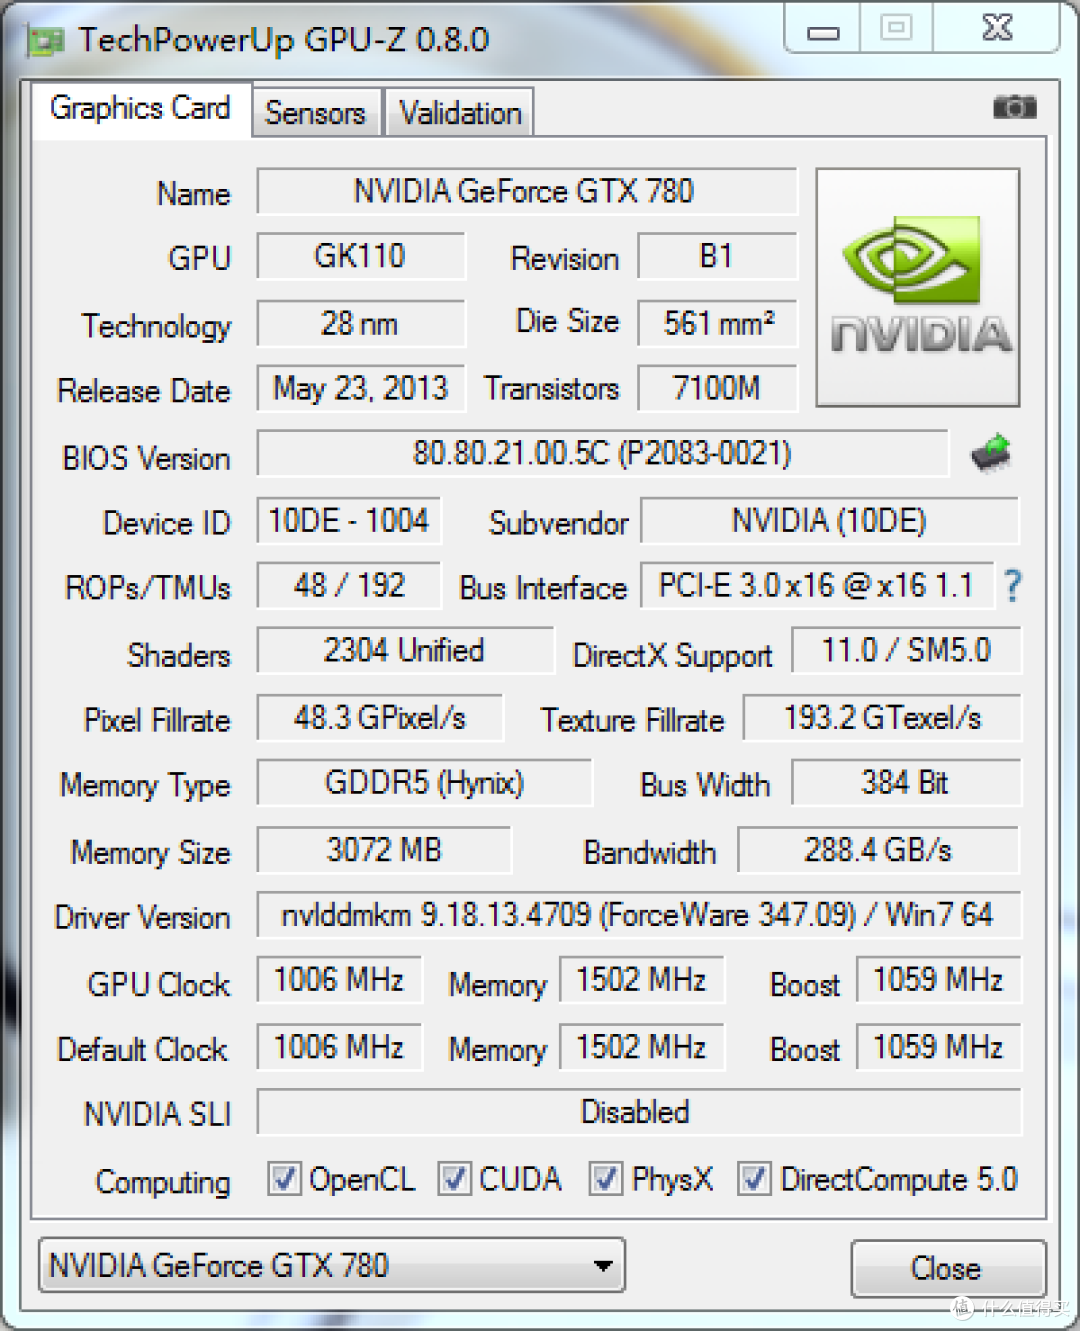
Task: Click the Computing label text
Action: pos(163,1182)
